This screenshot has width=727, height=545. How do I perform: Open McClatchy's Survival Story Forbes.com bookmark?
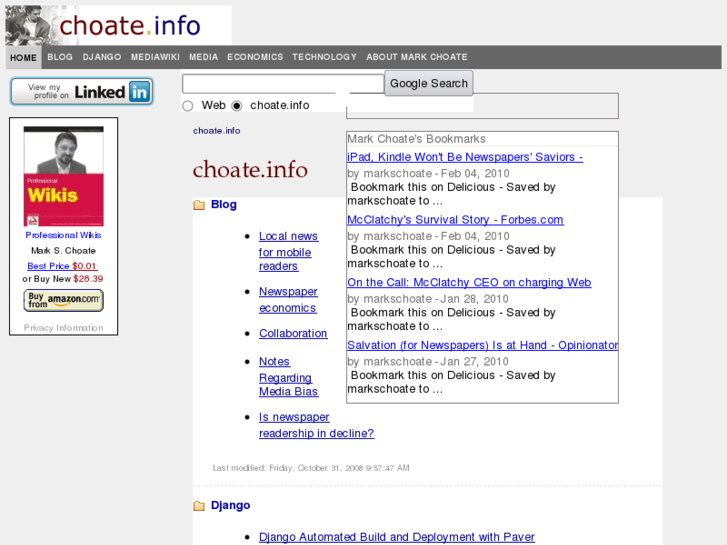click(455, 220)
